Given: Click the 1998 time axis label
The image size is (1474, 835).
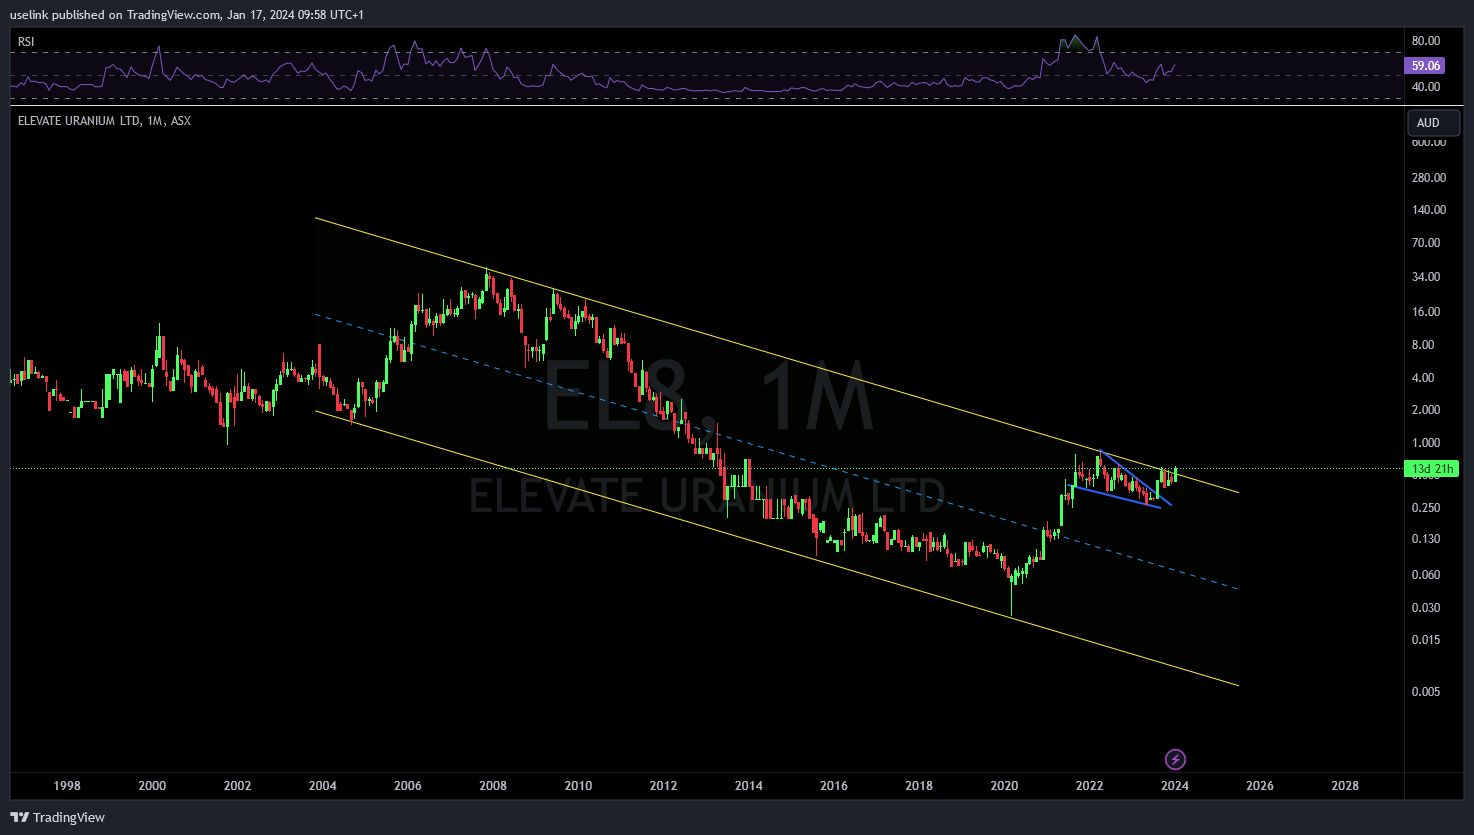Looking at the screenshot, I should [x=67, y=786].
